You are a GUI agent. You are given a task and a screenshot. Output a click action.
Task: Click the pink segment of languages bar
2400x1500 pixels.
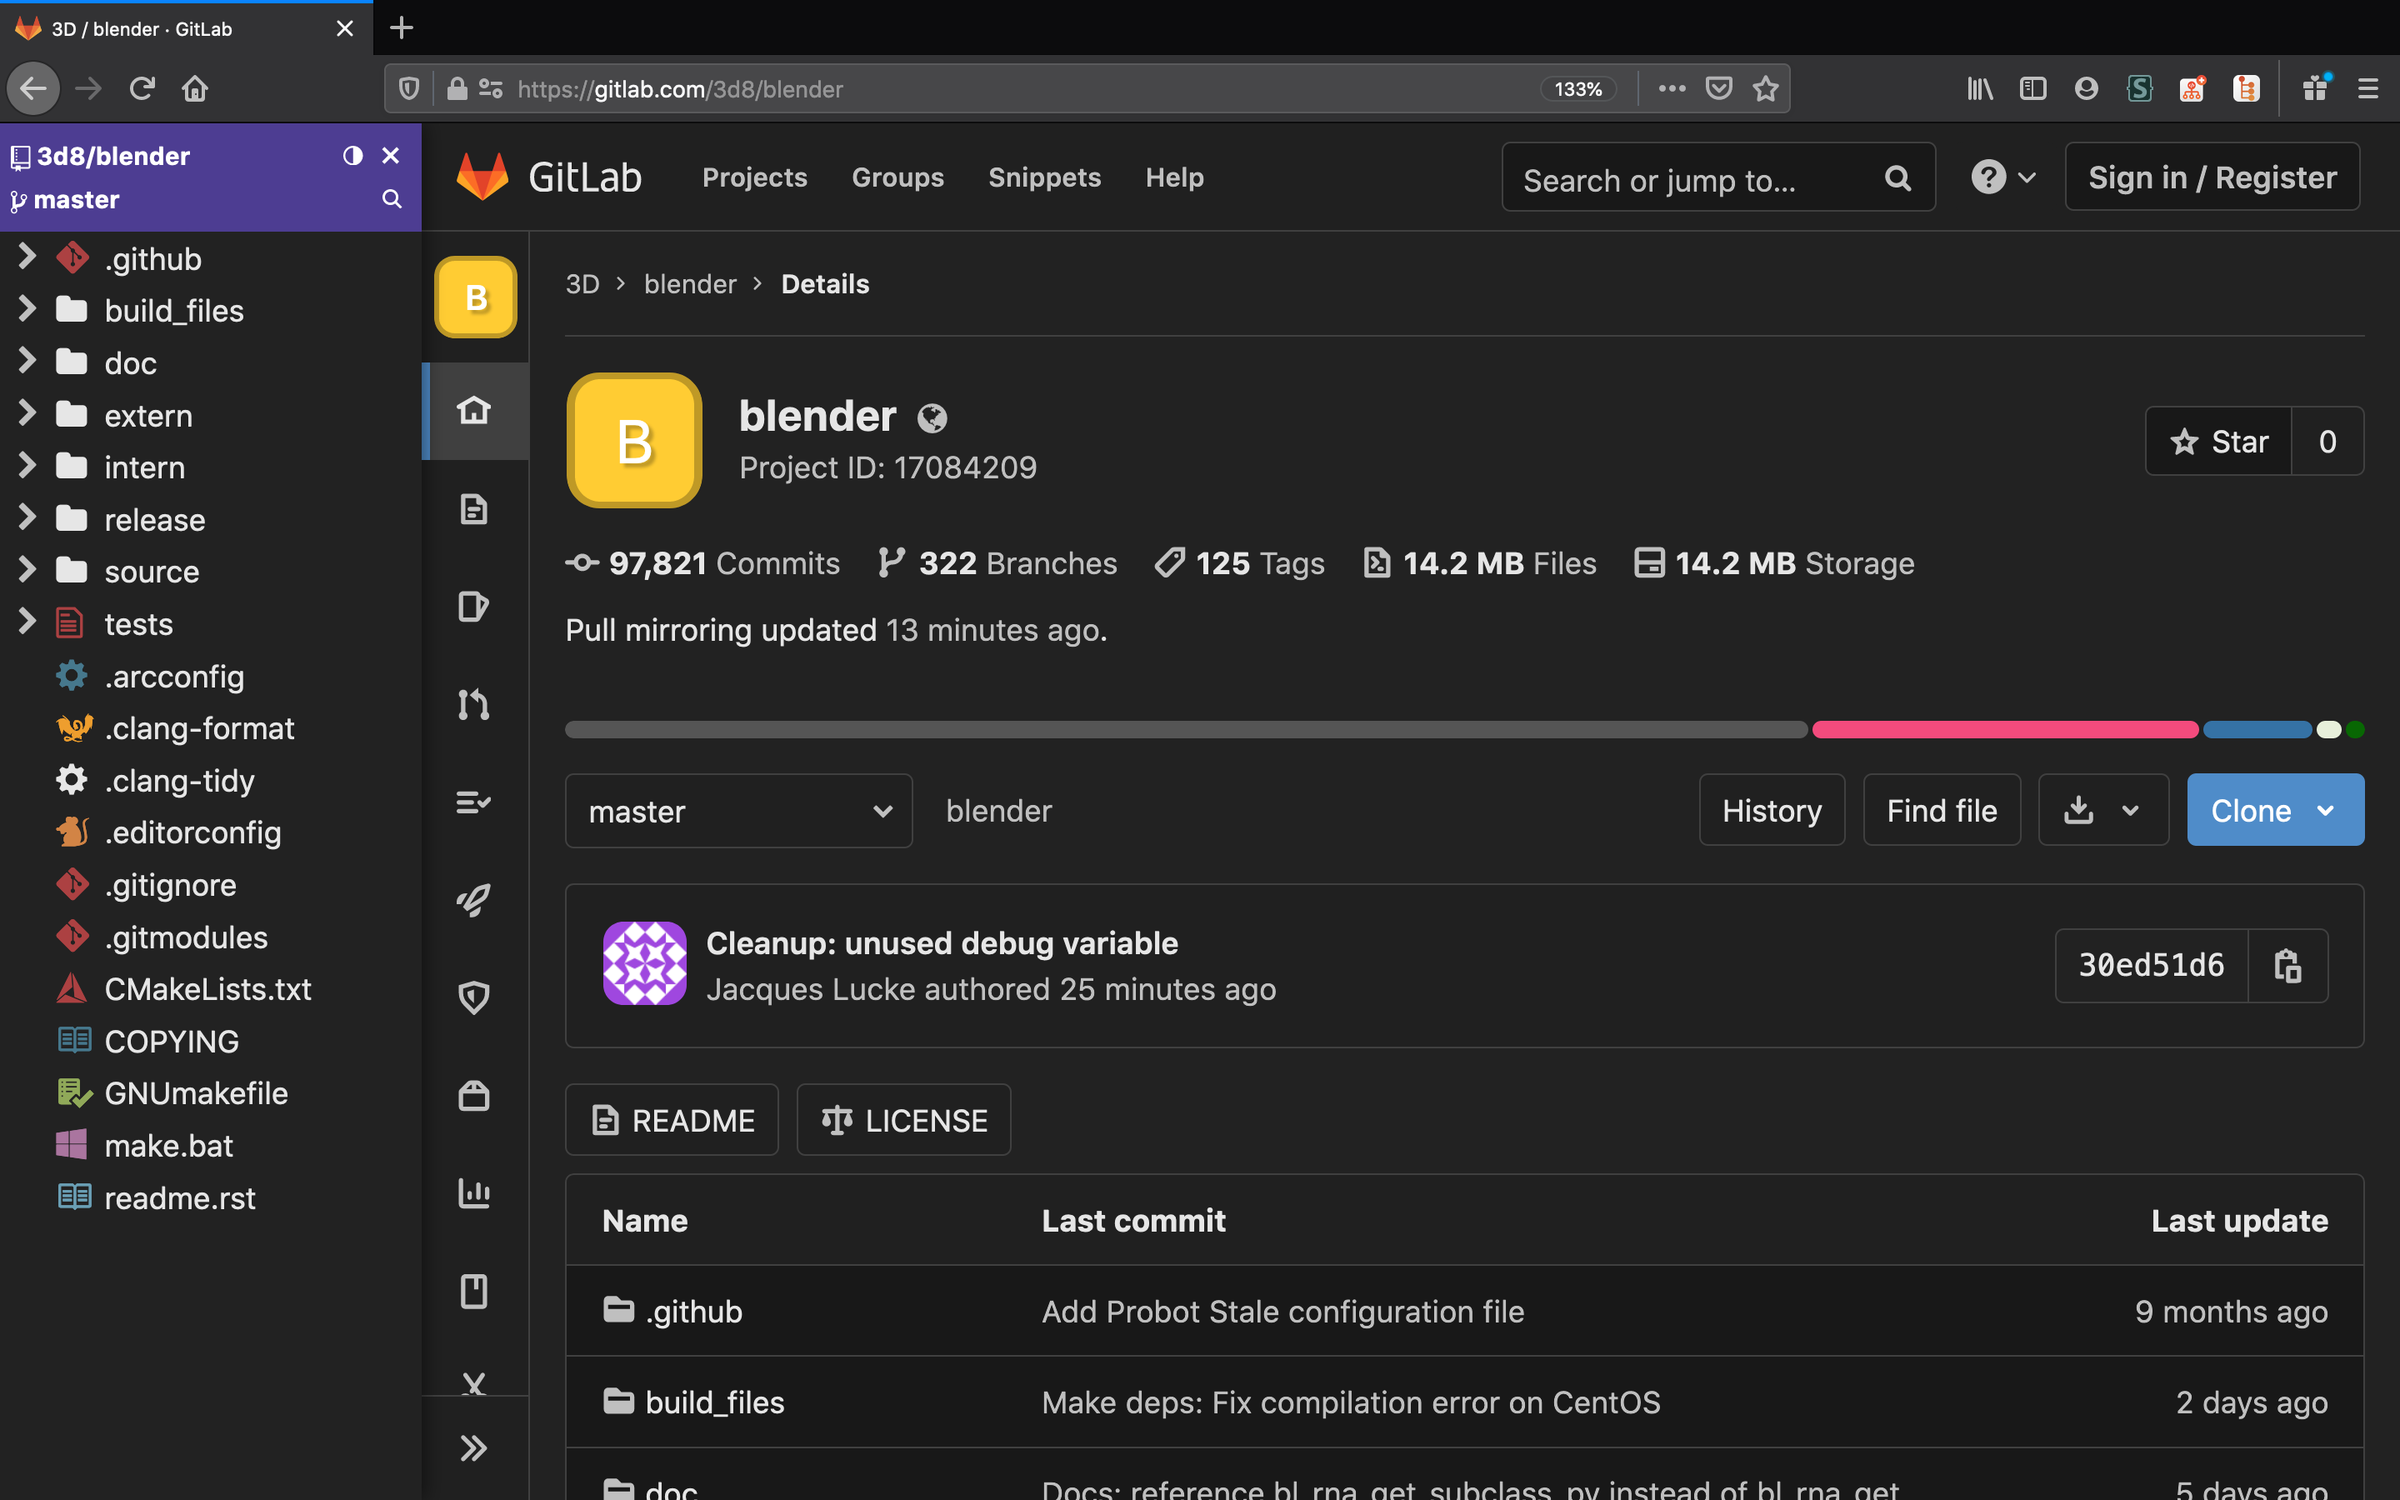2004,729
